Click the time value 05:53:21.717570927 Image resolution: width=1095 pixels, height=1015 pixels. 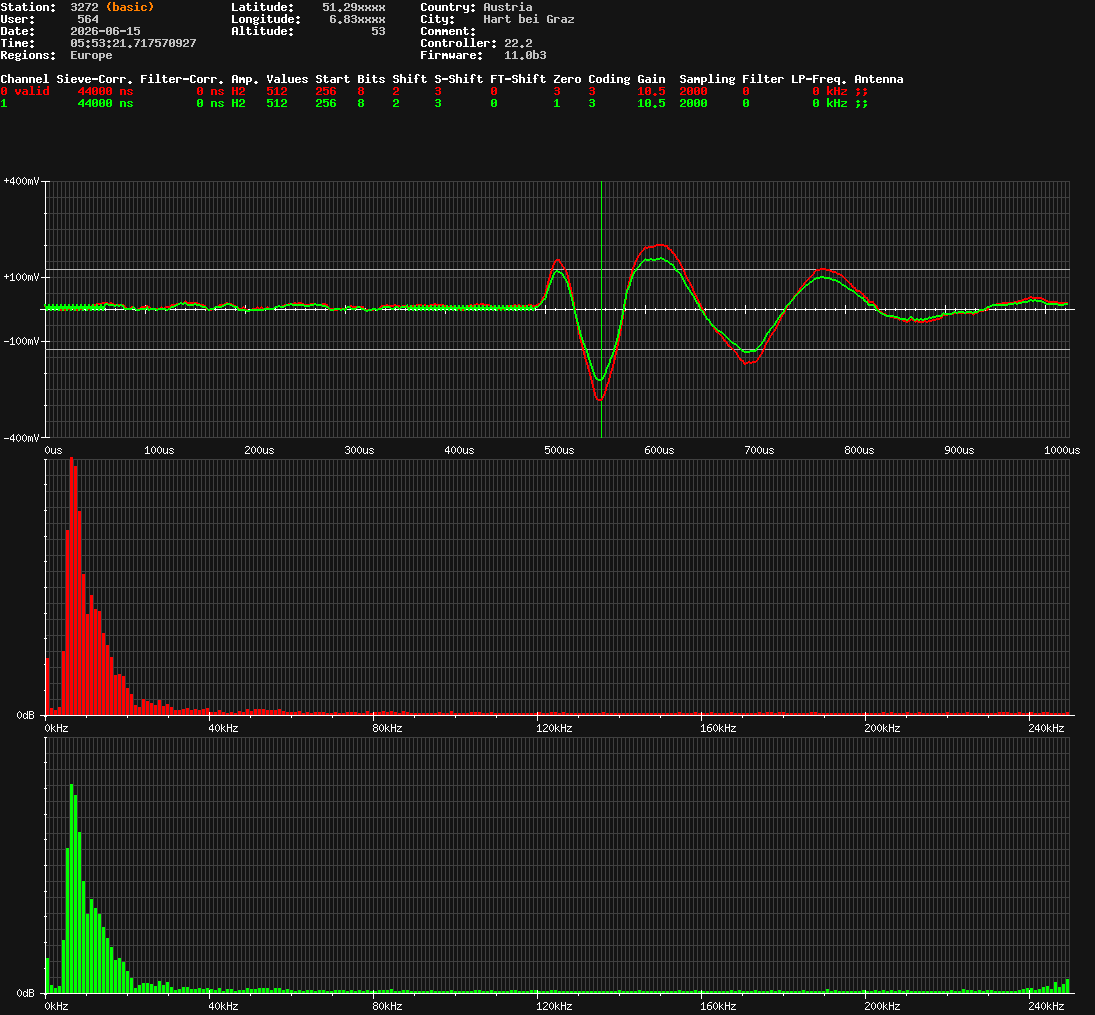[133, 43]
